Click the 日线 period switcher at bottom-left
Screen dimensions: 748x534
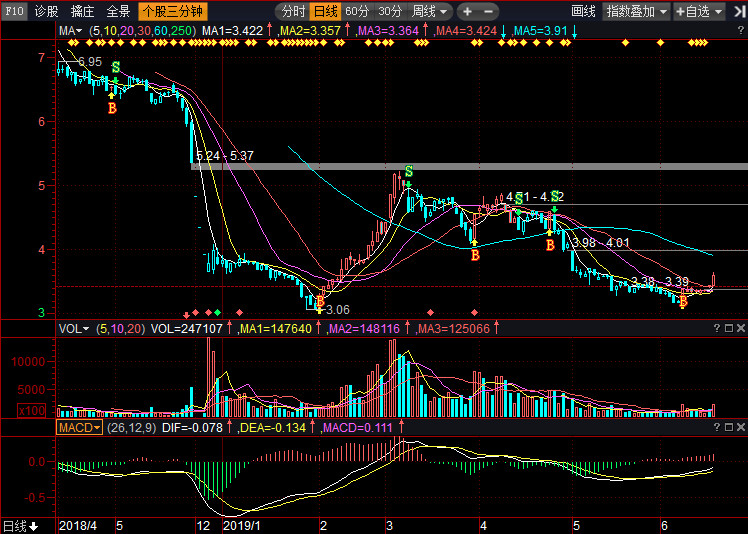(20, 525)
